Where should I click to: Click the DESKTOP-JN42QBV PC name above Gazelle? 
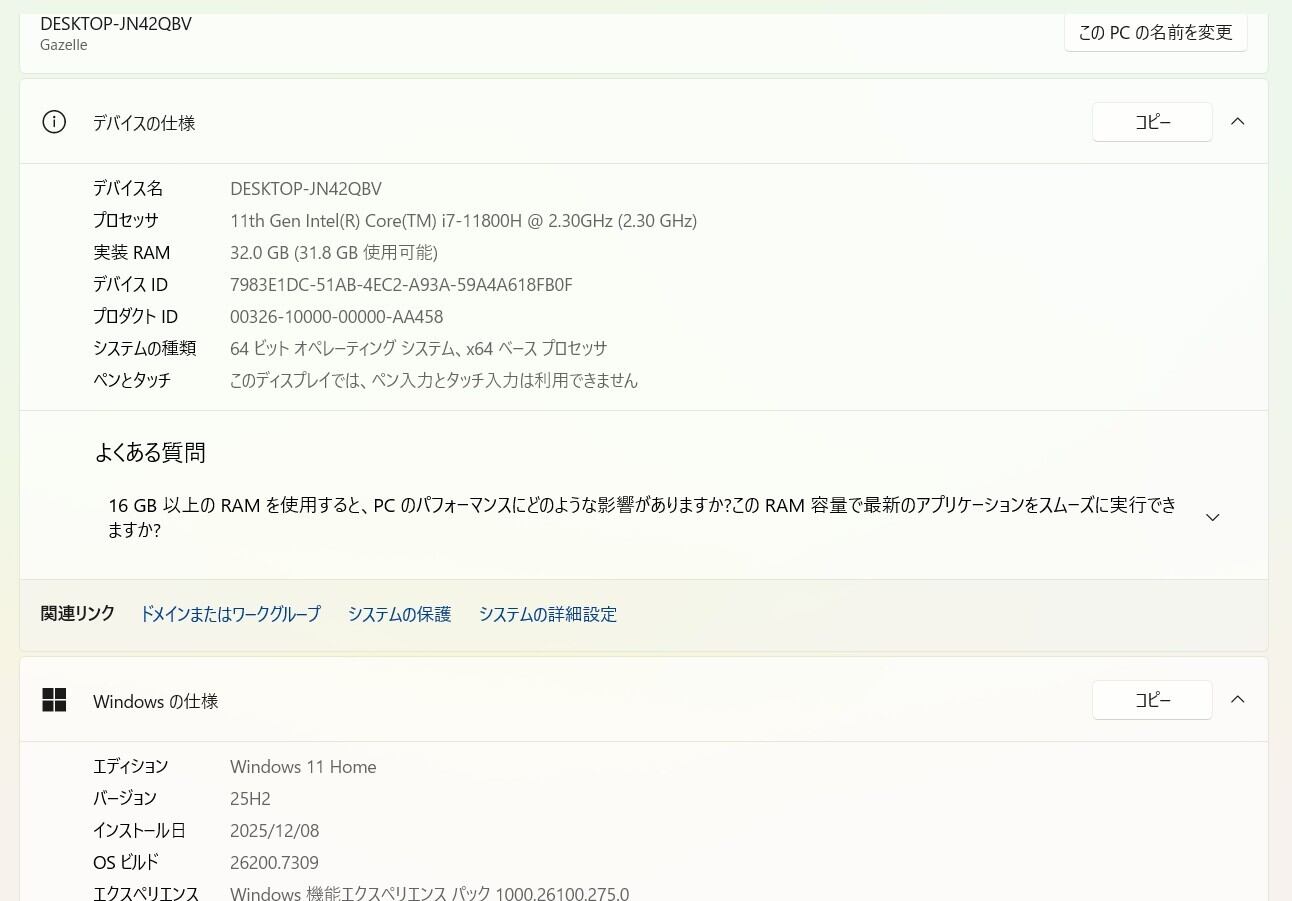pyautogui.click(x=116, y=24)
